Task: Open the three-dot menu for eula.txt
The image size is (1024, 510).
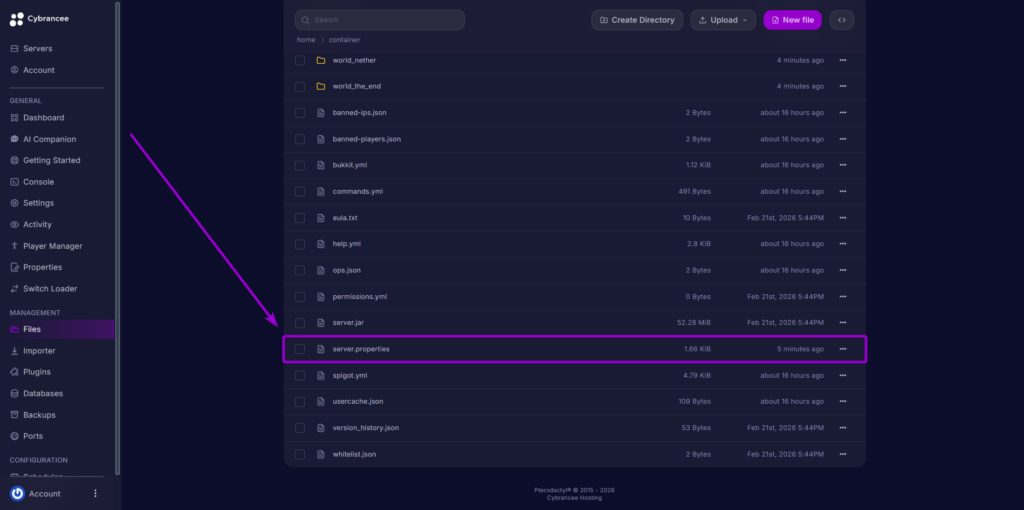Action: pyautogui.click(x=842, y=217)
